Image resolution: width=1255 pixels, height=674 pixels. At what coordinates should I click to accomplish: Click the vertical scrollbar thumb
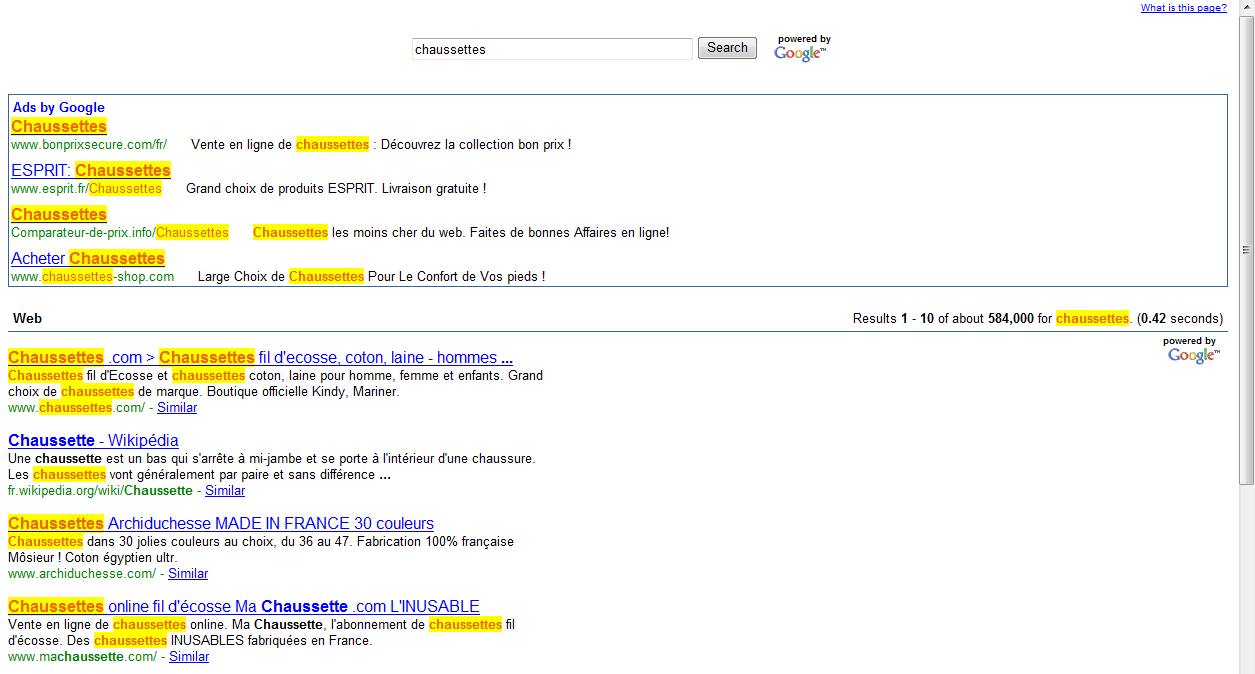point(1246,250)
